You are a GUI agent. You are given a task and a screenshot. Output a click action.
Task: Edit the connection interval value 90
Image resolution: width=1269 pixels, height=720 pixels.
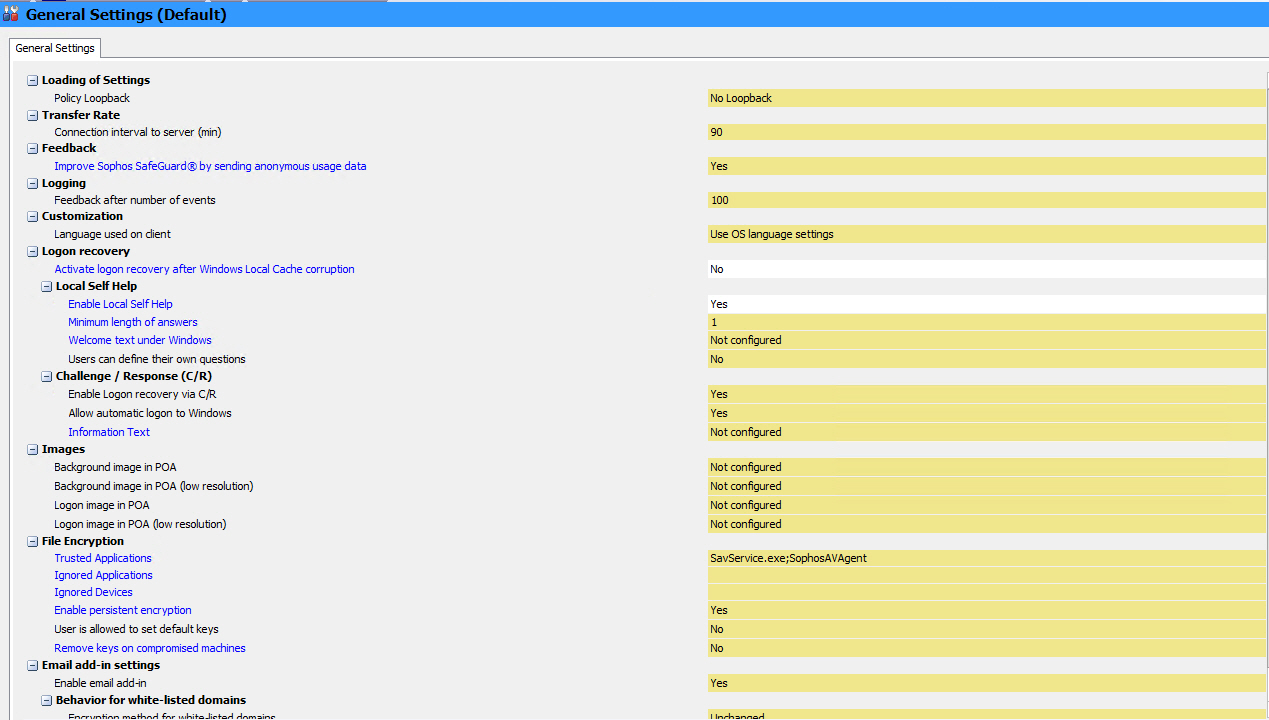click(986, 132)
